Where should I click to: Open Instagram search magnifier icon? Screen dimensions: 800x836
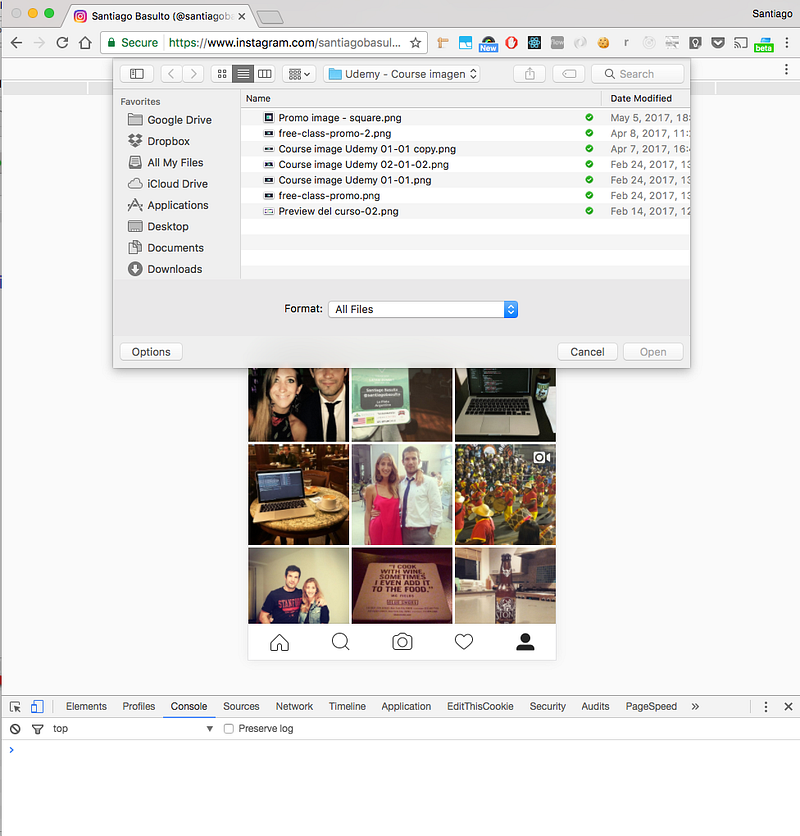click(x=340, y=642)
